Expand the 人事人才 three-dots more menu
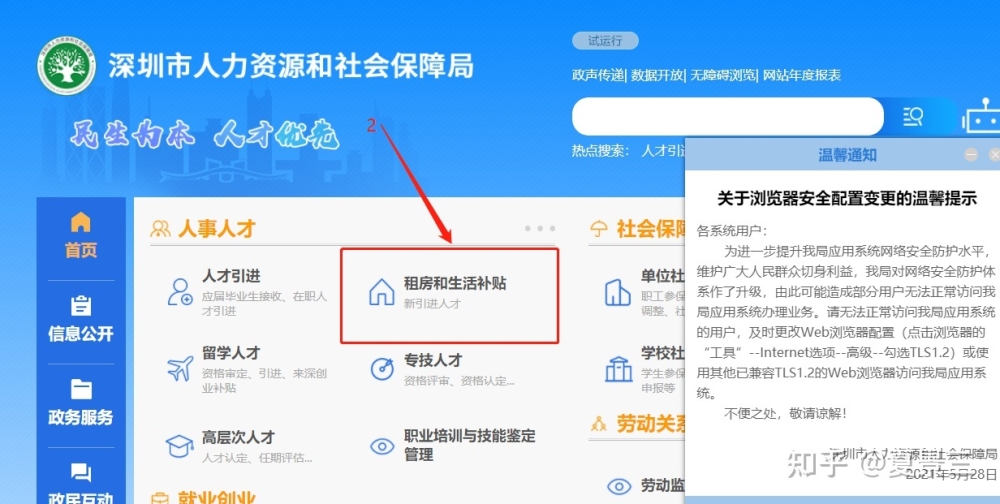This screenshot has height=504, width=1000. 540,228
